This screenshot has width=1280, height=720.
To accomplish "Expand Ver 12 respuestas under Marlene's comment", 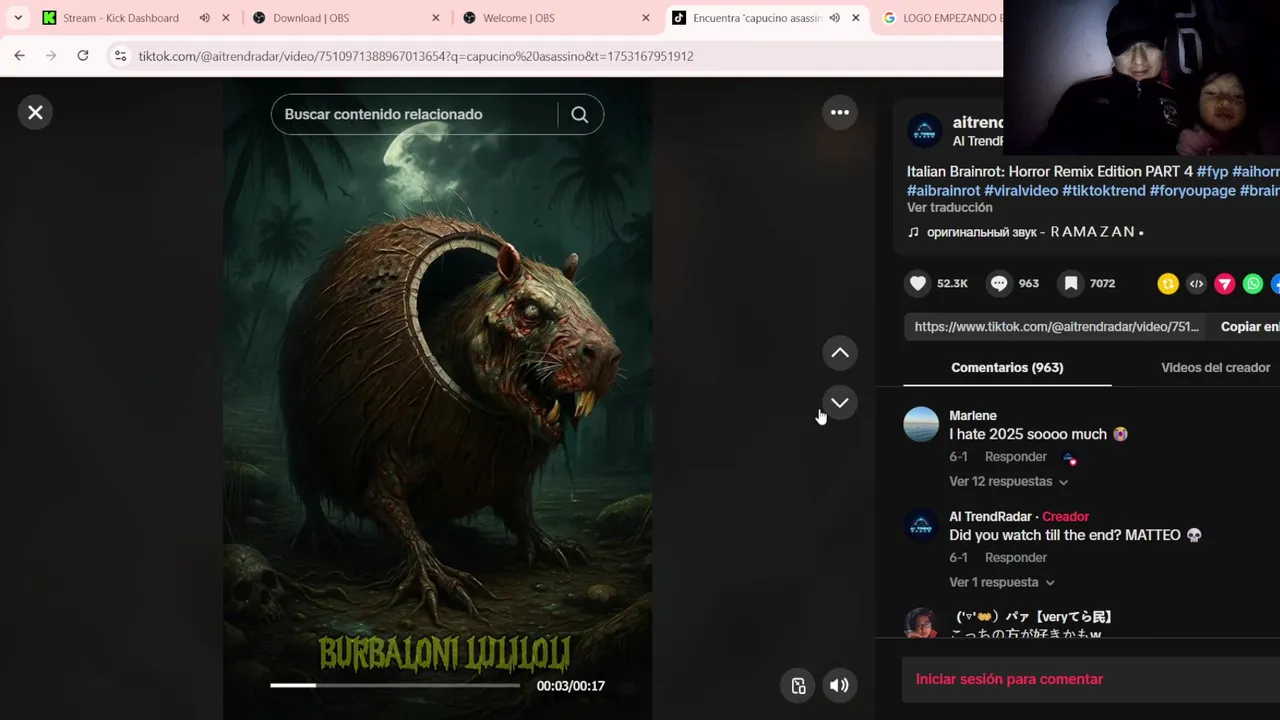I will [x=1008, y=482].
